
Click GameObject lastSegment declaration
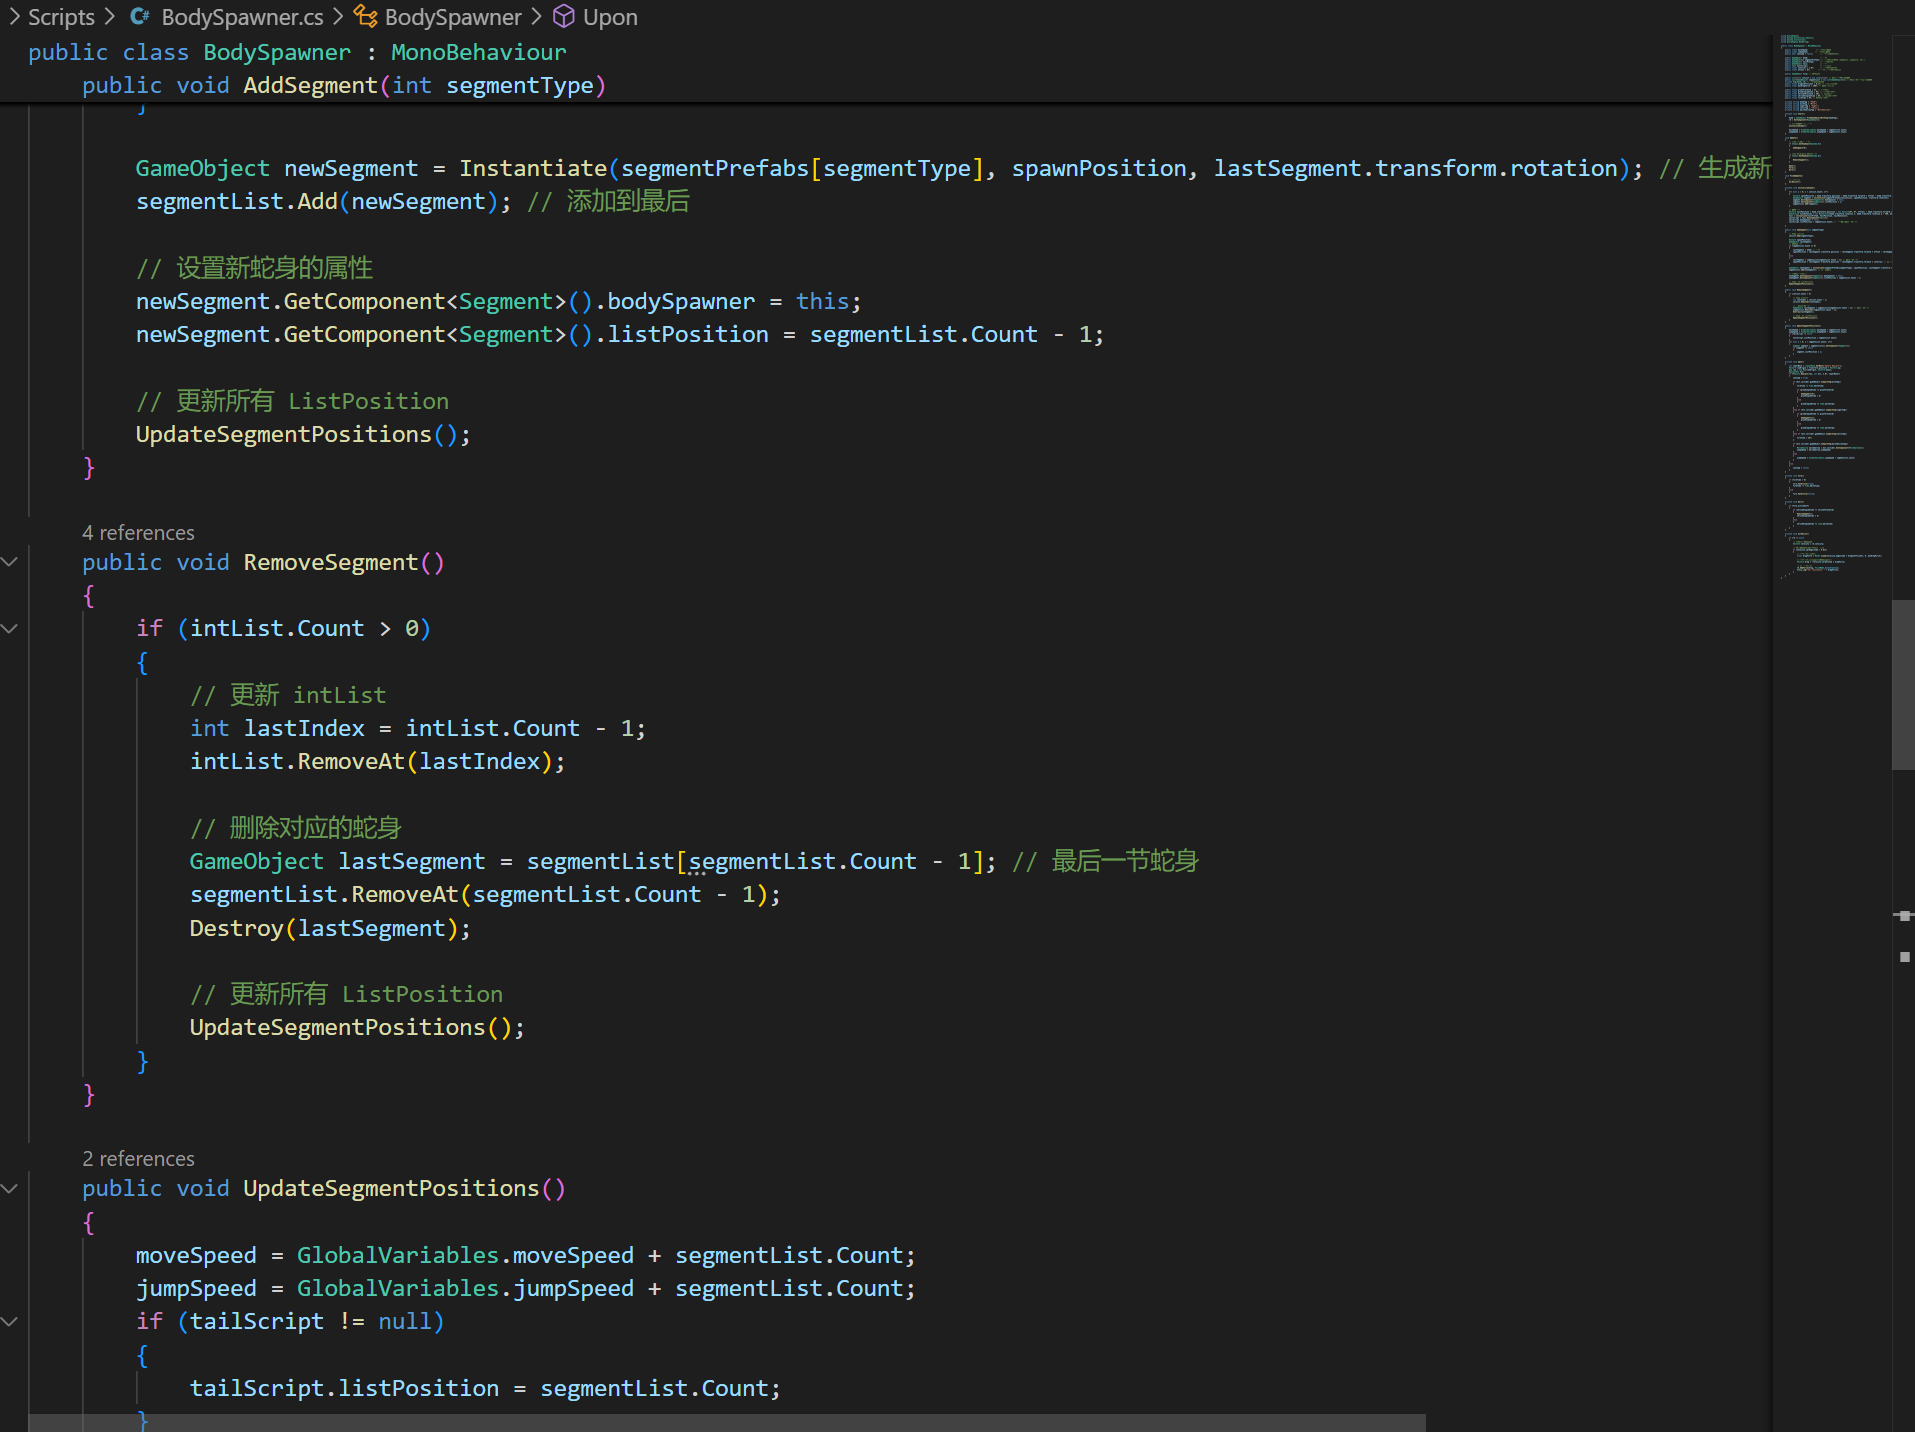coord(593,861)
